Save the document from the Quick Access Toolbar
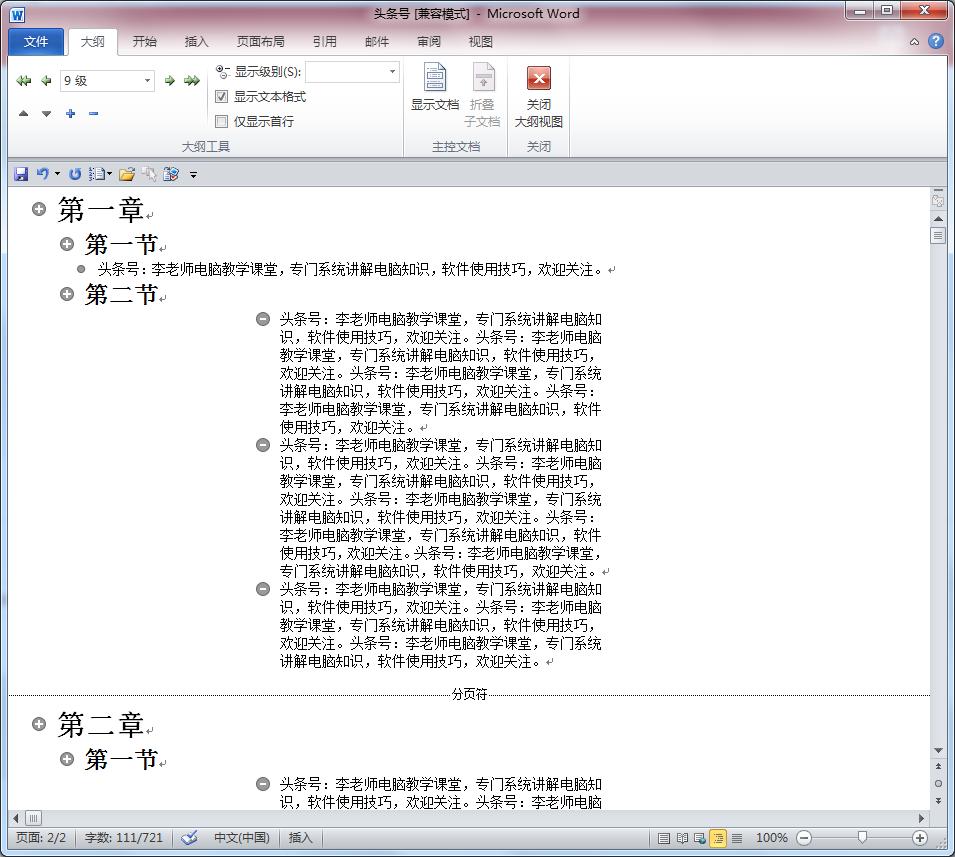Screen dimensions: 955x857 pyautogui.click(x=20, y=173)
